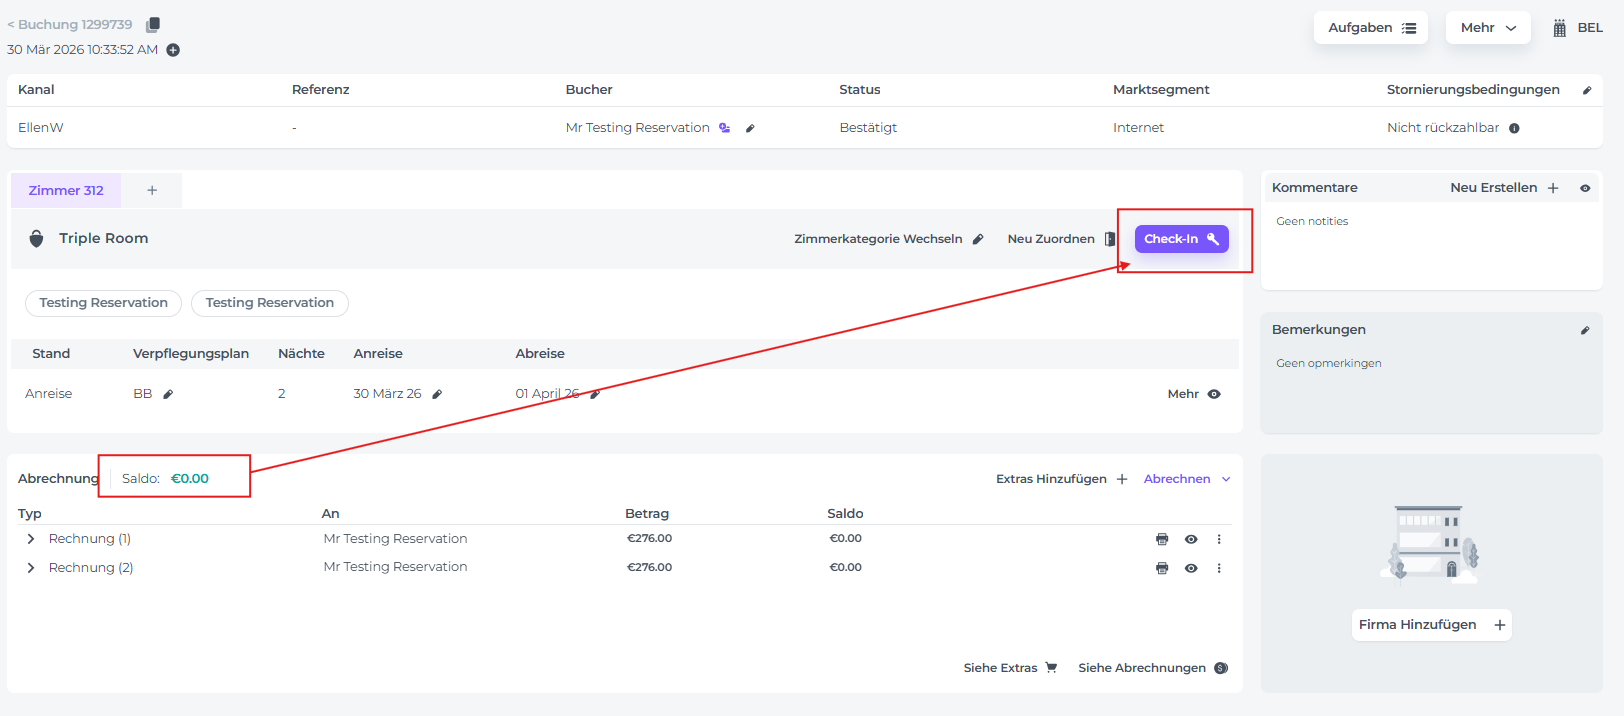Click the Firma Hinzufügen button
Screen dimensions: 1624x716
pos(1431,625)
